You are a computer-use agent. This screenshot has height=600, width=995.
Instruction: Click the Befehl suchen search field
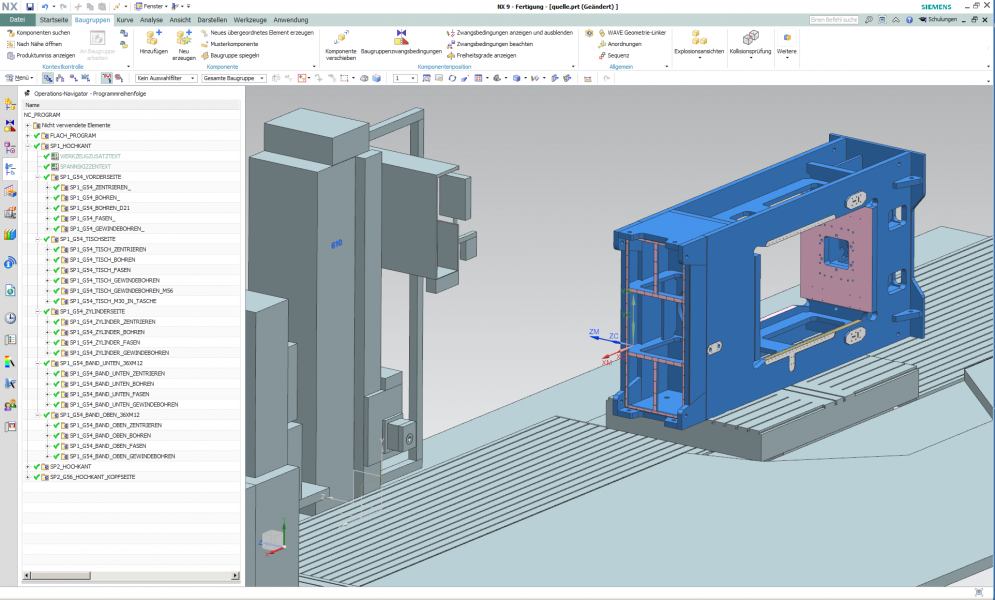(x=832, y=19)
